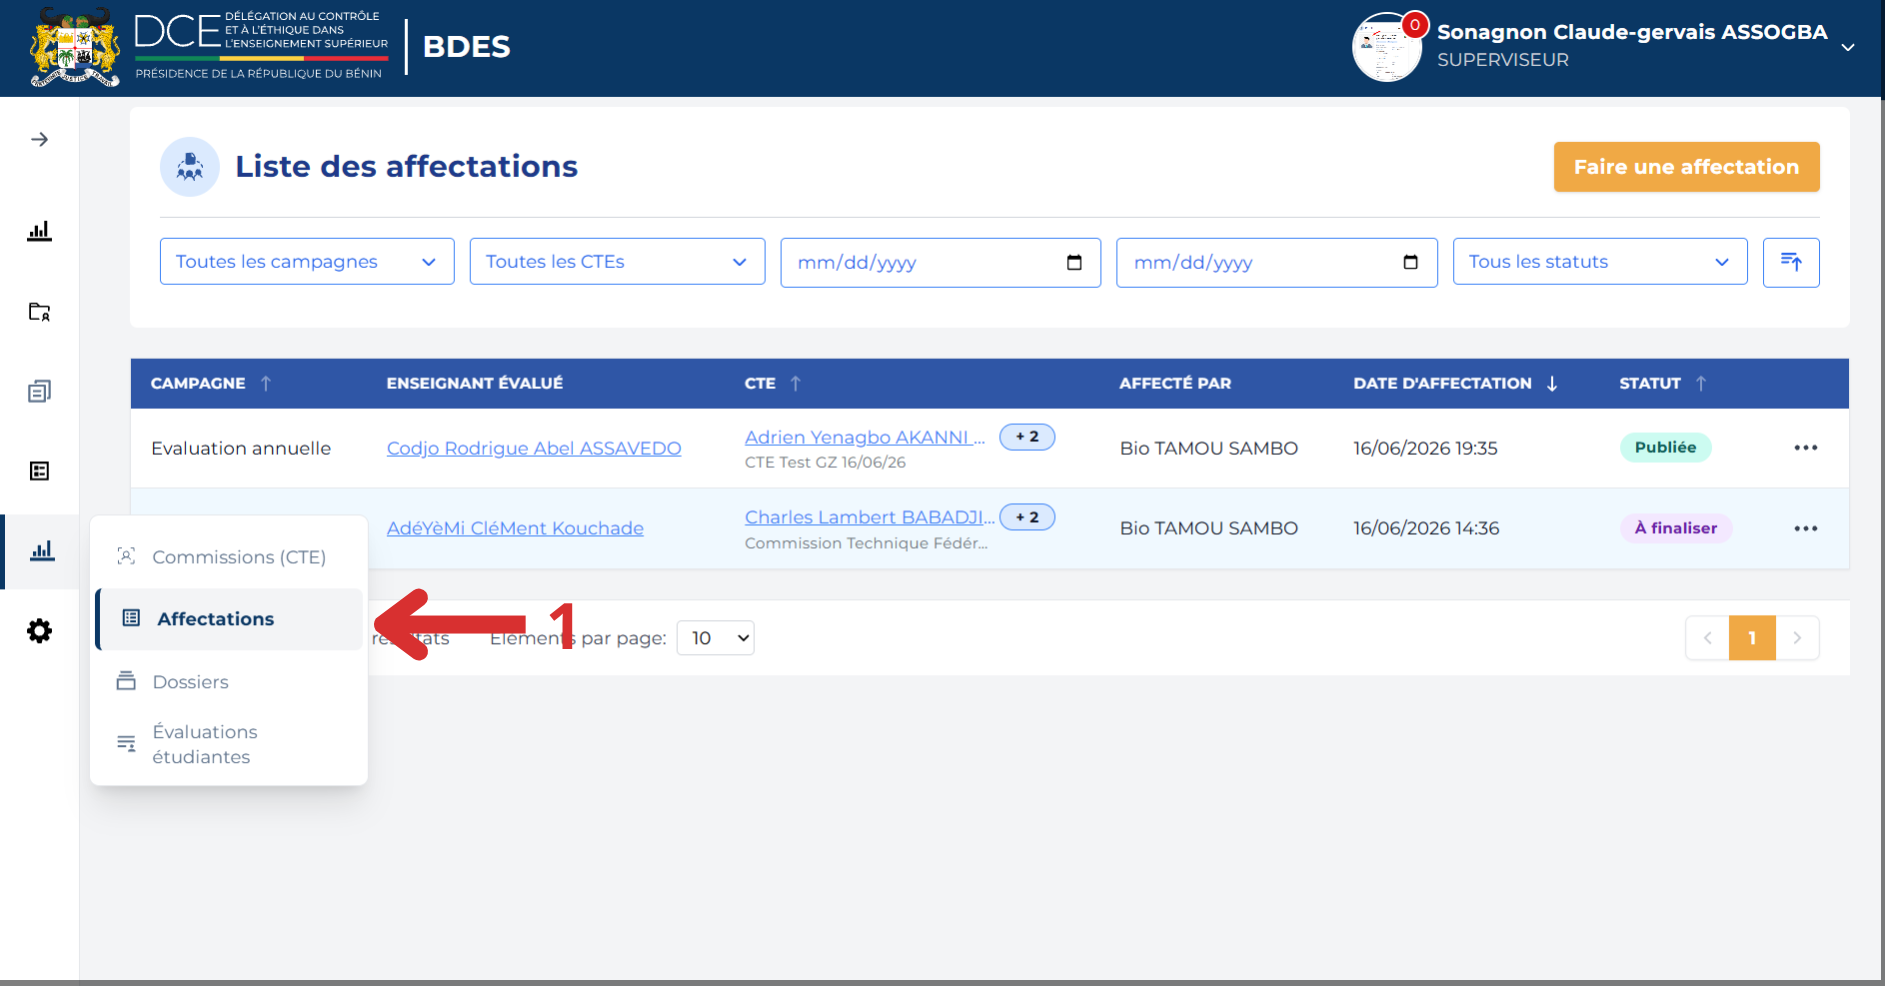The width and height of the screenshot is (1885, 986).
Task: Change elements per page dropdown
Action: (x=715, y=638)
